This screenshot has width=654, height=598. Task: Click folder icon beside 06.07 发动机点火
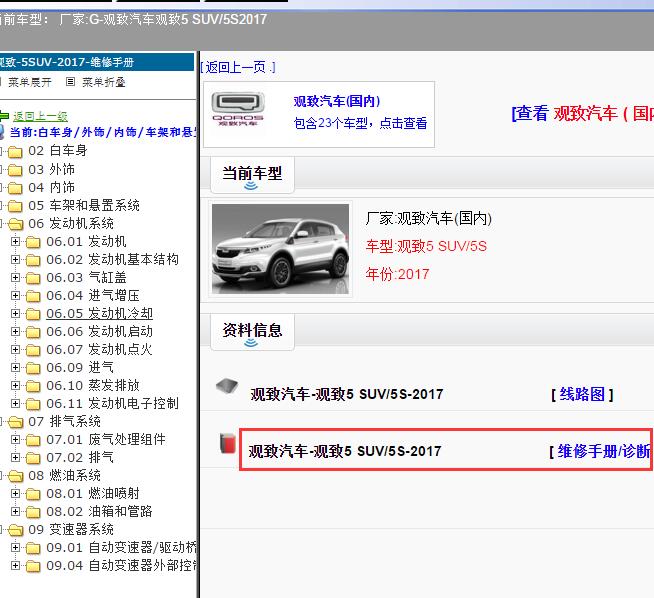pos(33,350)
